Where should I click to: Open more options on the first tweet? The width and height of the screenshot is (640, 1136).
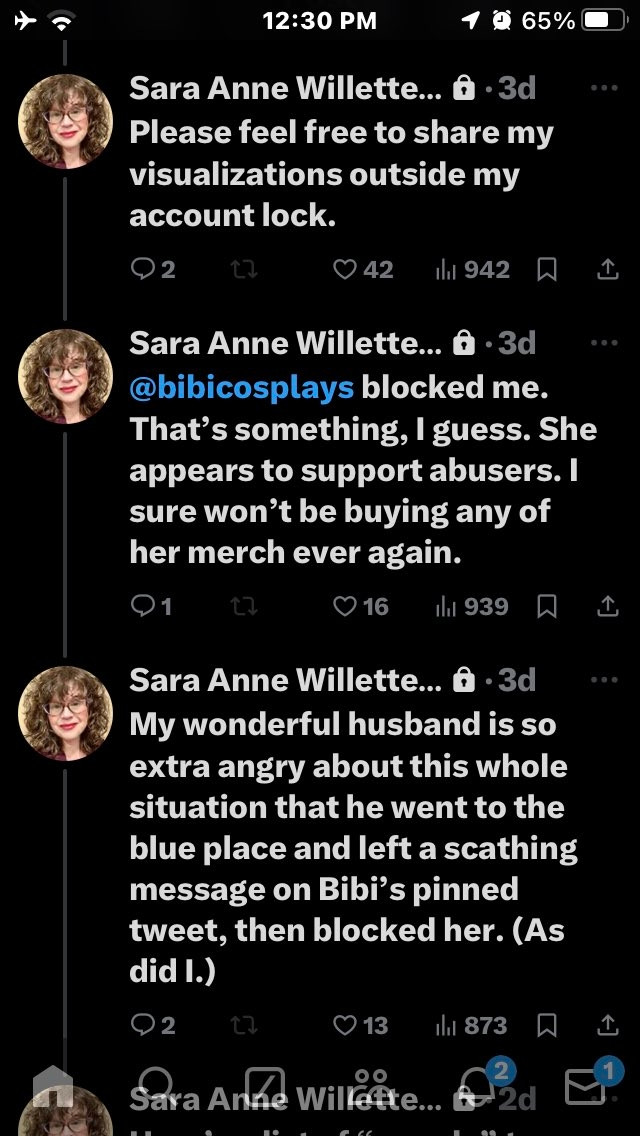(604, 88)
